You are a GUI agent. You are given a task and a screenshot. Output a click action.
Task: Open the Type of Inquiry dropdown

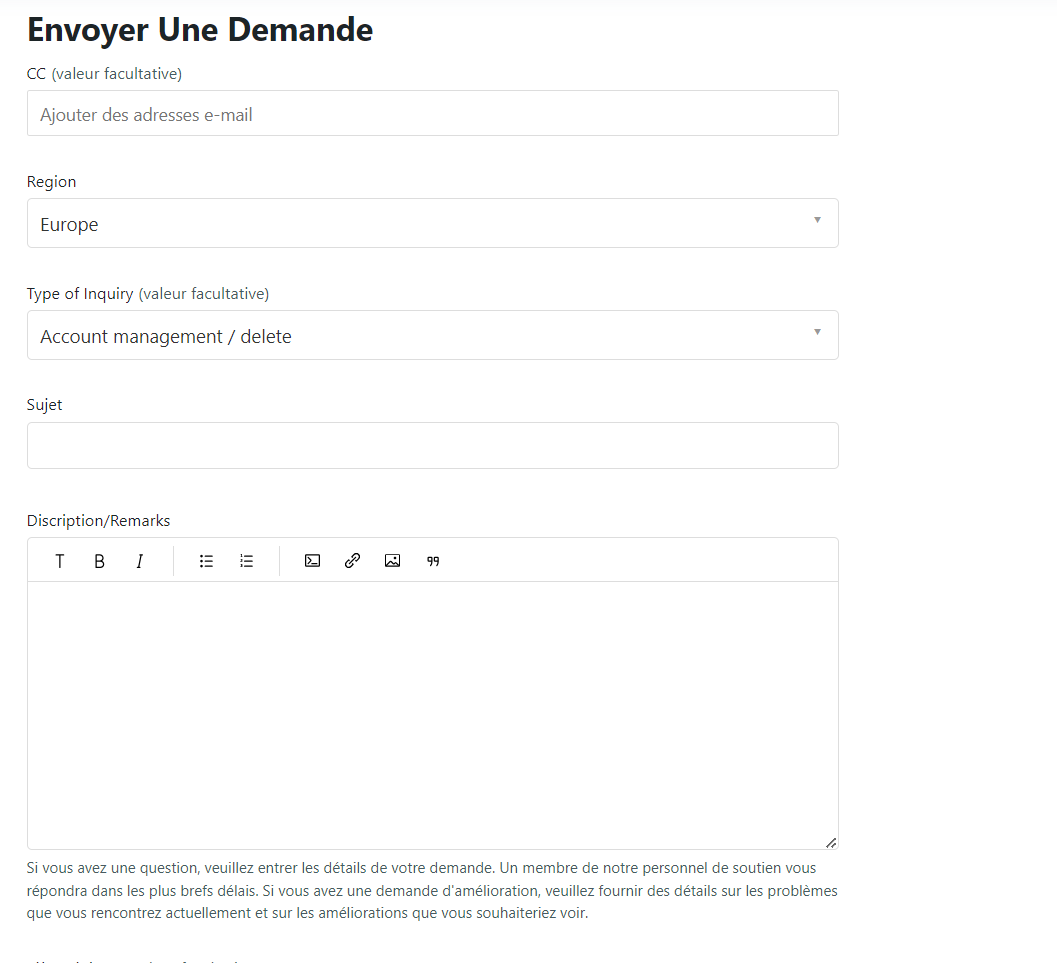(x=433, y=335)
